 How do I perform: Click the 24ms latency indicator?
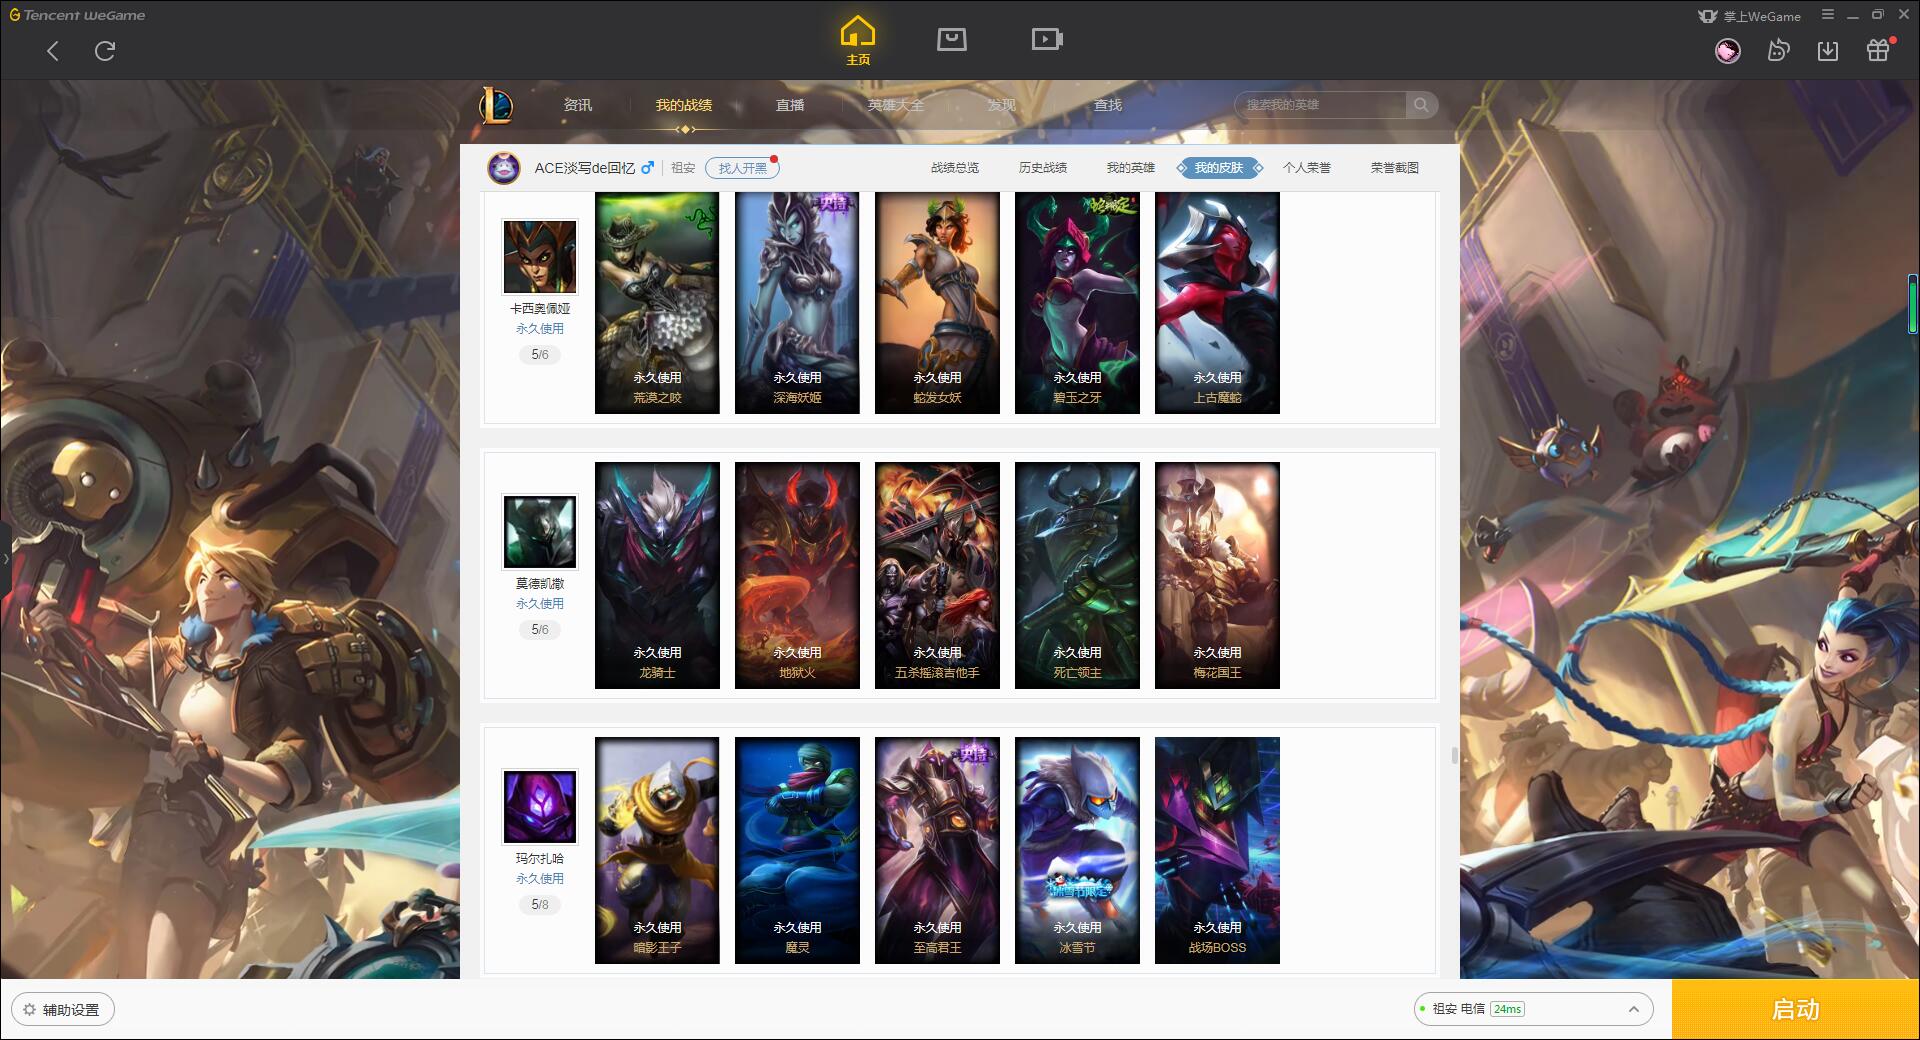pyautogui.click(x=1507, y=1009)
